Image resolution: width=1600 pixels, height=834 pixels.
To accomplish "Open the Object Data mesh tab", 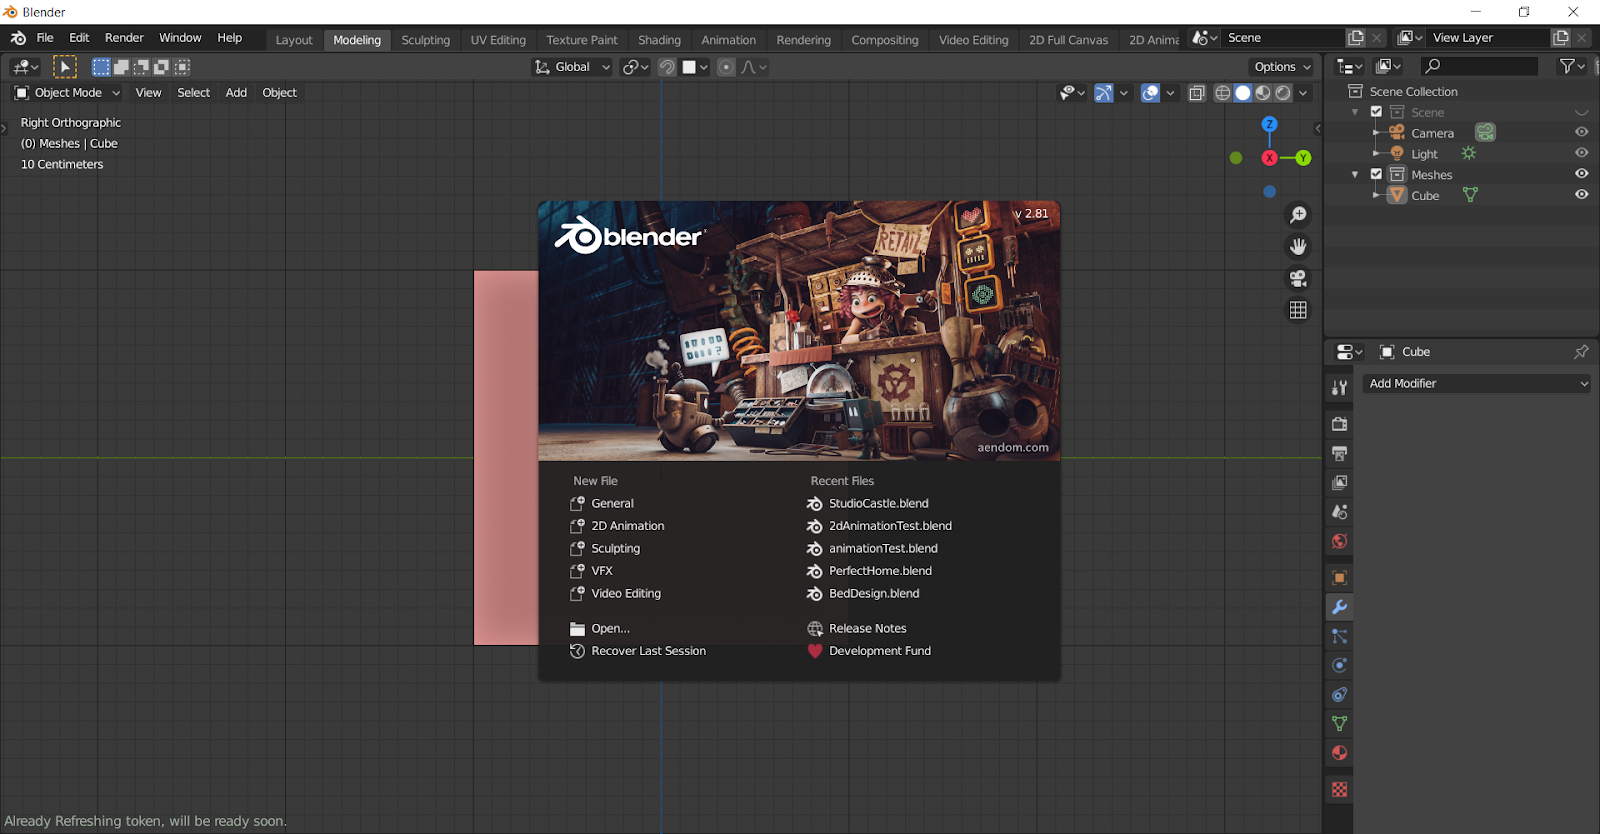I will tap(1339, 723).
